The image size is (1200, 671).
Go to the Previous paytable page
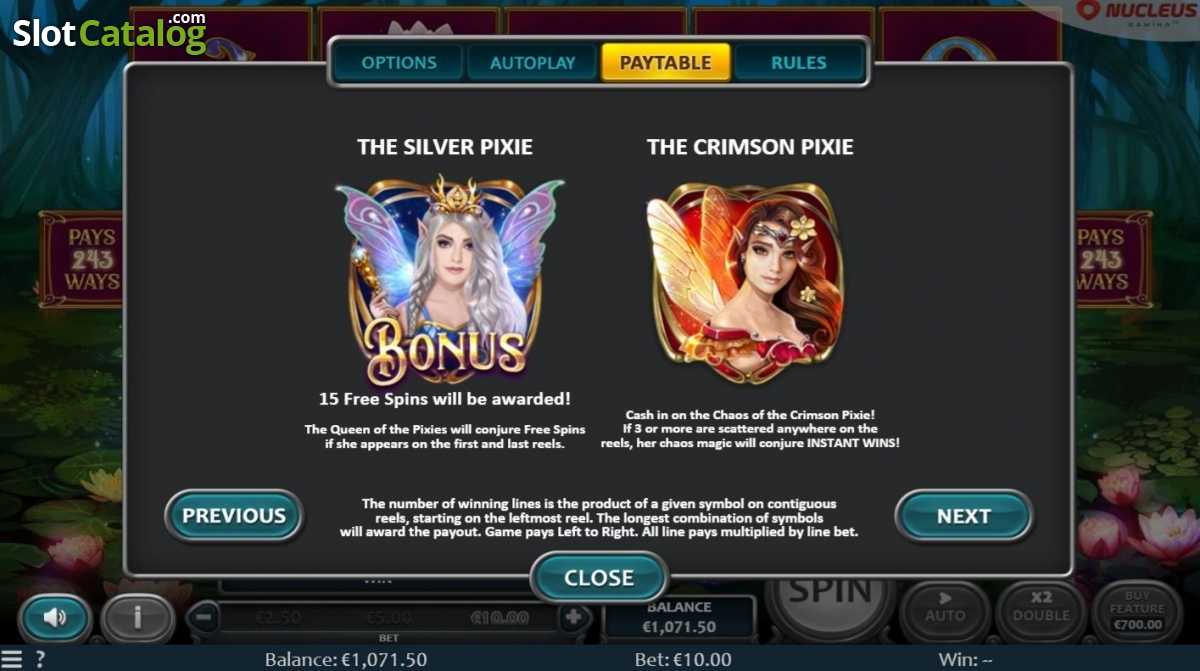(x=234, y=516)
